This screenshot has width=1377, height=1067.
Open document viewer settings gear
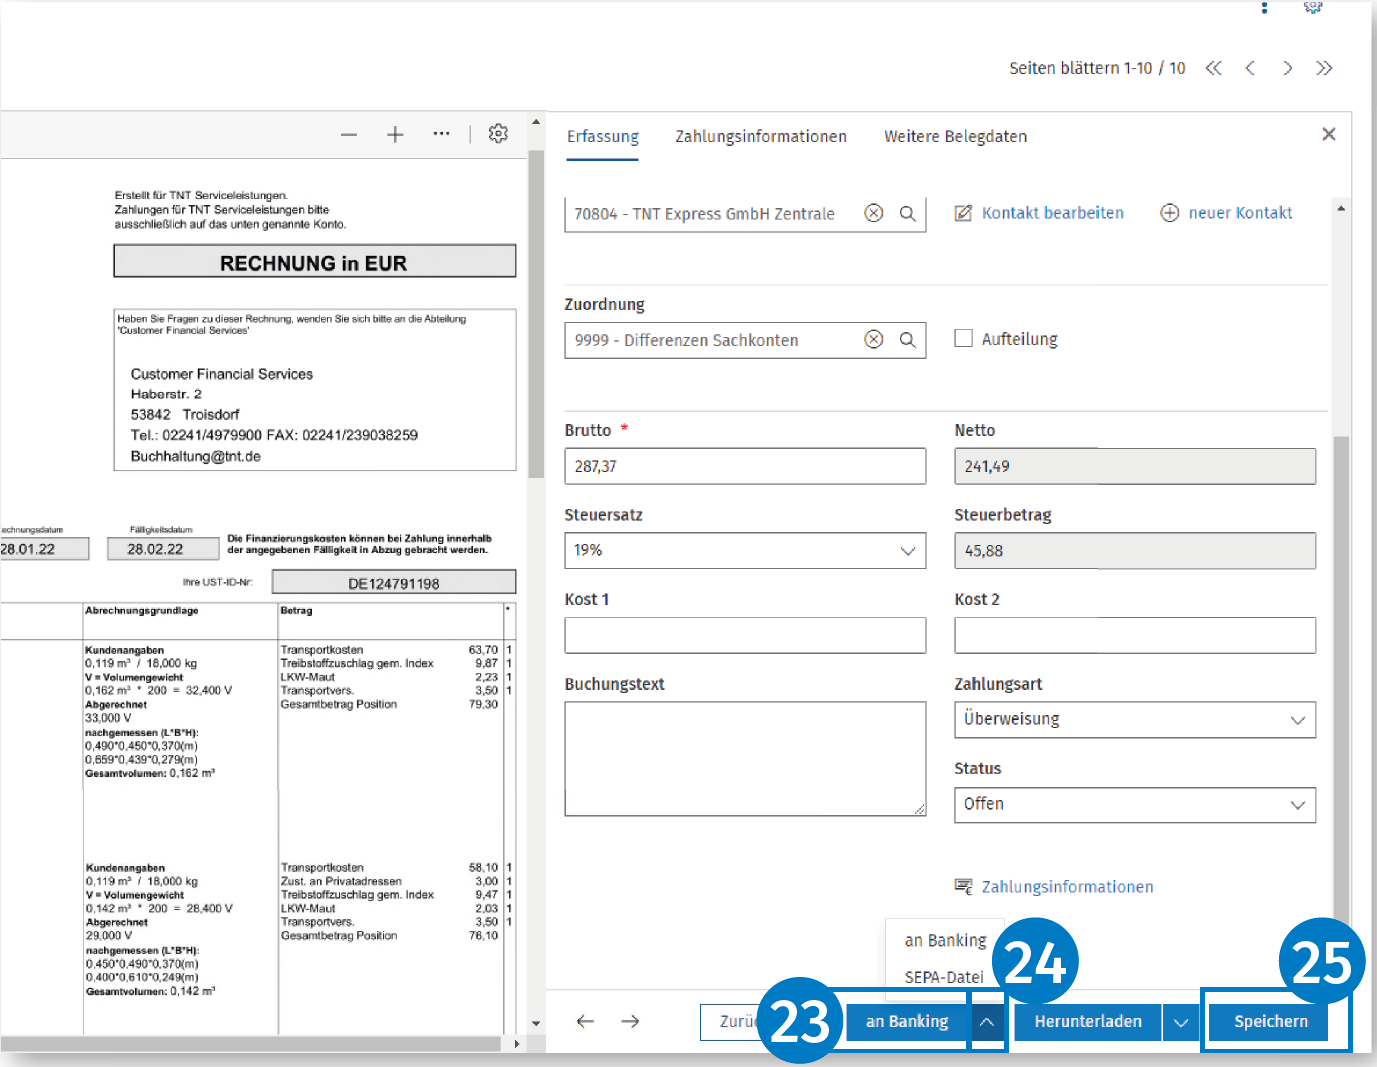[498, 133]
